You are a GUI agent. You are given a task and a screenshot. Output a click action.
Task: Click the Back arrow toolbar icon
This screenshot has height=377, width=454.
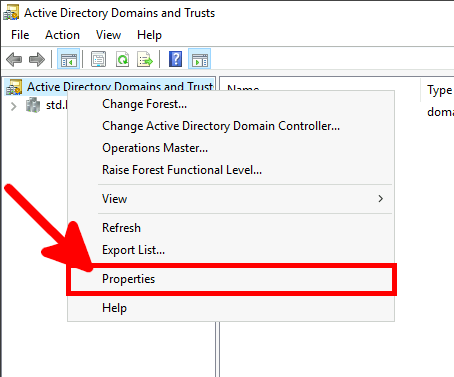pyautogui.click(x=14, y=59)
